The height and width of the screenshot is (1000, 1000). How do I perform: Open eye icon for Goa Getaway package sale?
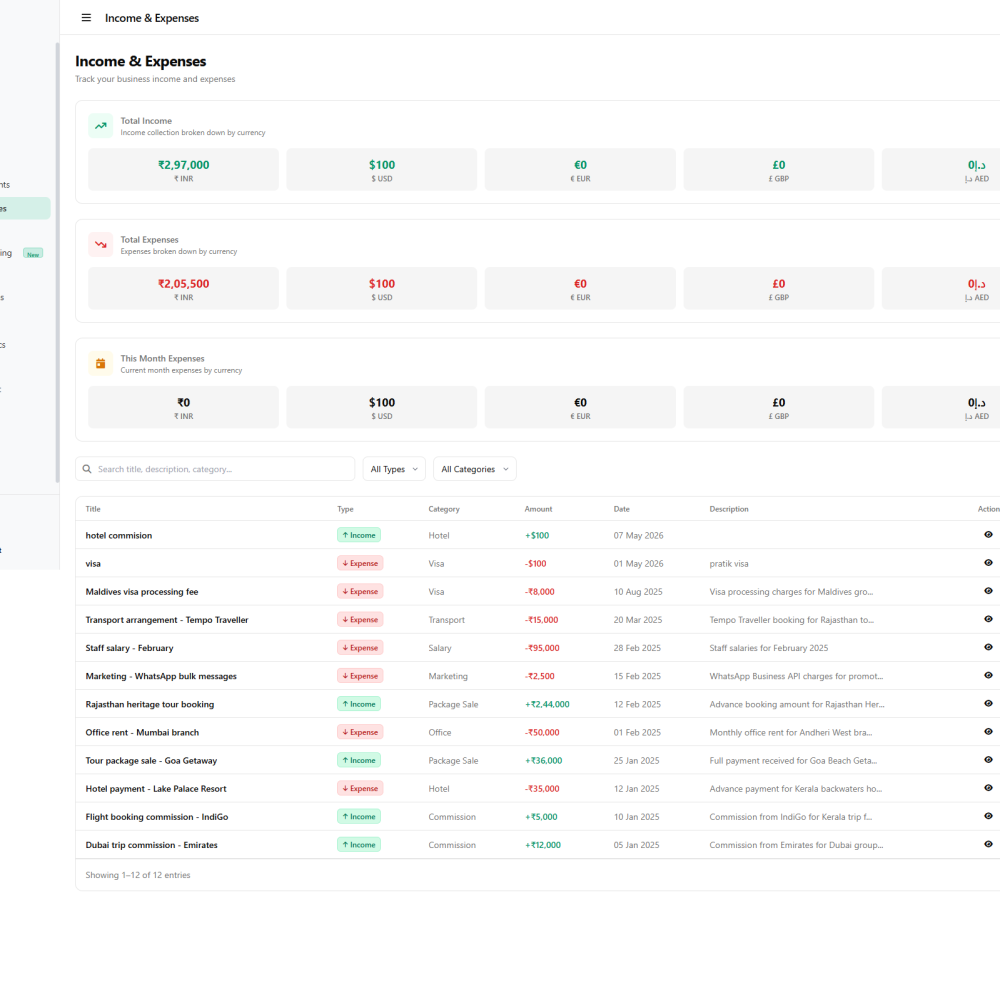[988, 759]
